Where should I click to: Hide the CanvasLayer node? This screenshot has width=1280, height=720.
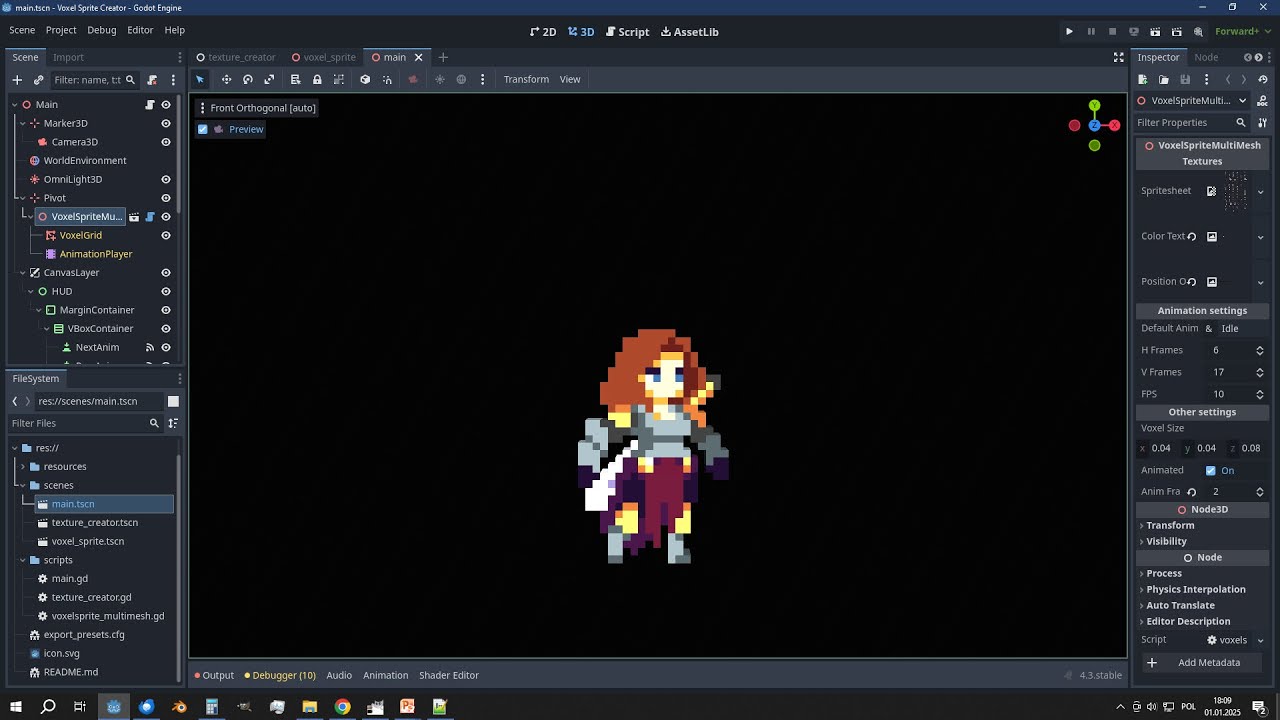click(166, 272)
